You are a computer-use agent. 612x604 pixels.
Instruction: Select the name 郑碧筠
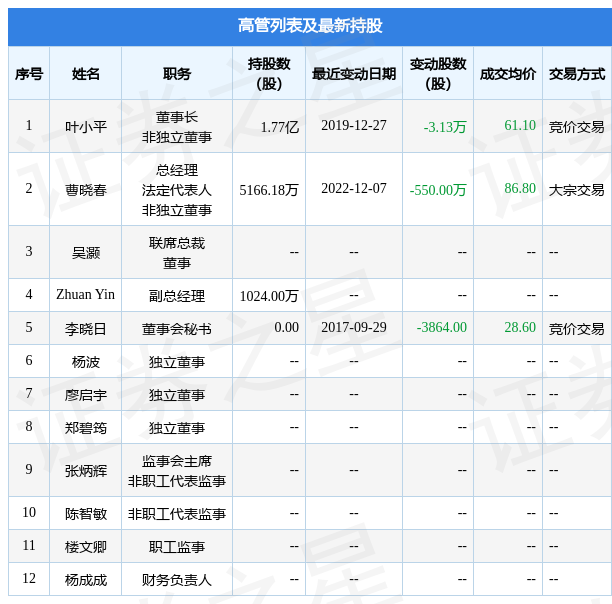pos(85,428)
